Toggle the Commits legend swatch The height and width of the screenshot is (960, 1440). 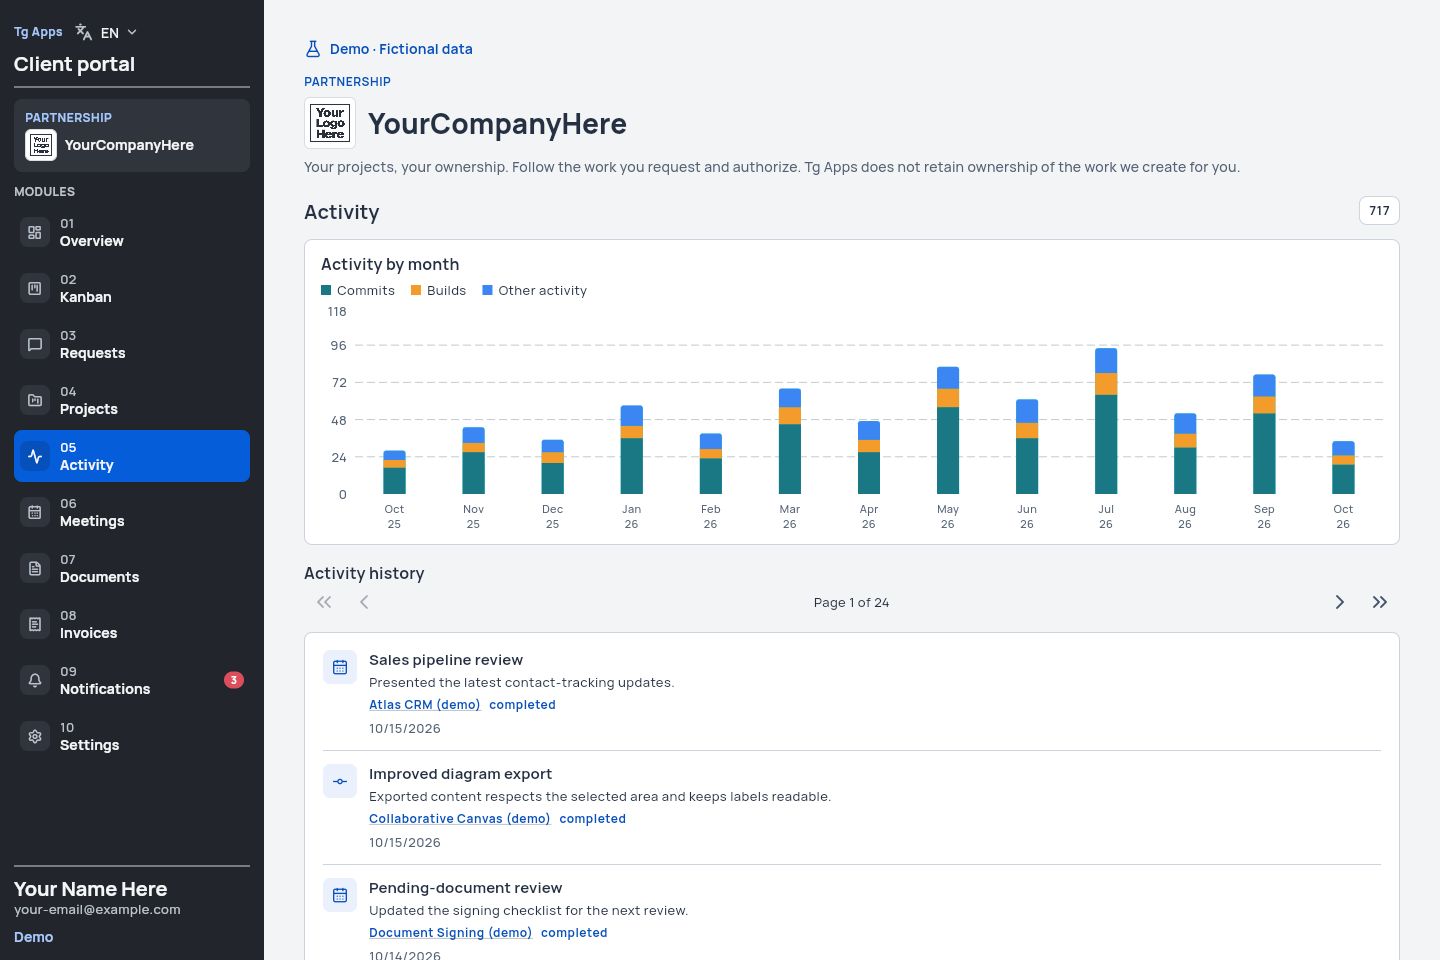pyautogui.click(x=326, y=290)
